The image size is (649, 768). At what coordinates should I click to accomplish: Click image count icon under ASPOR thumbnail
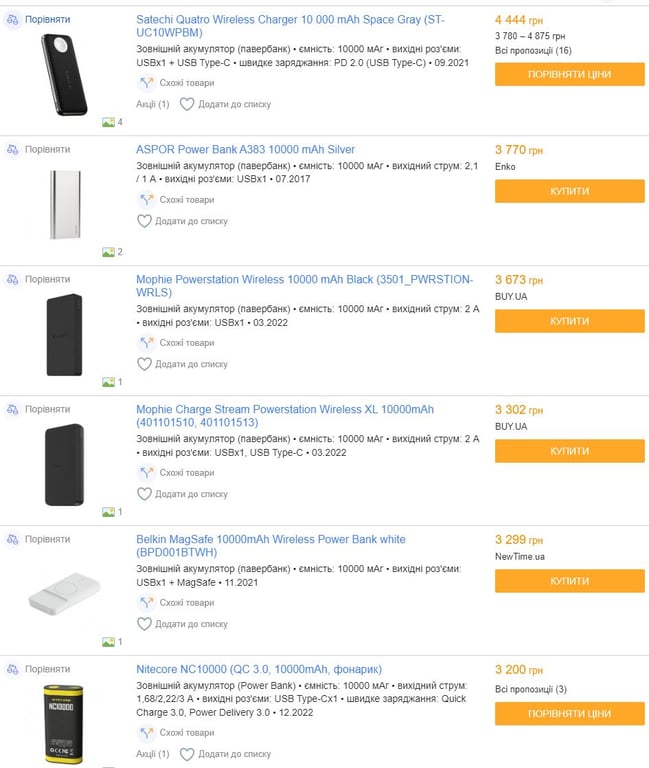click(x=108, y=252)
